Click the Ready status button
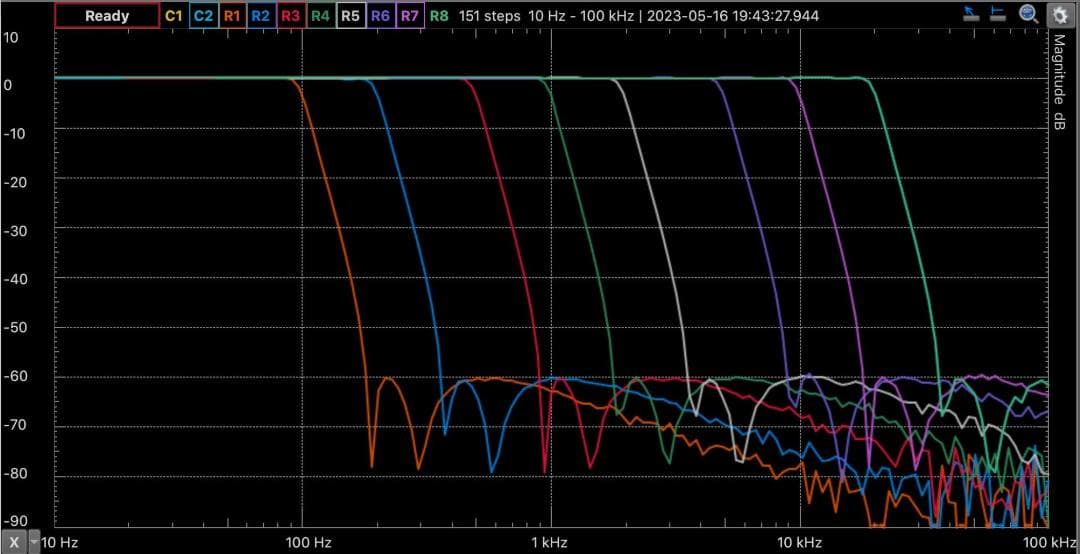The height and width of the screenshot is (554, 1080). 107,16
